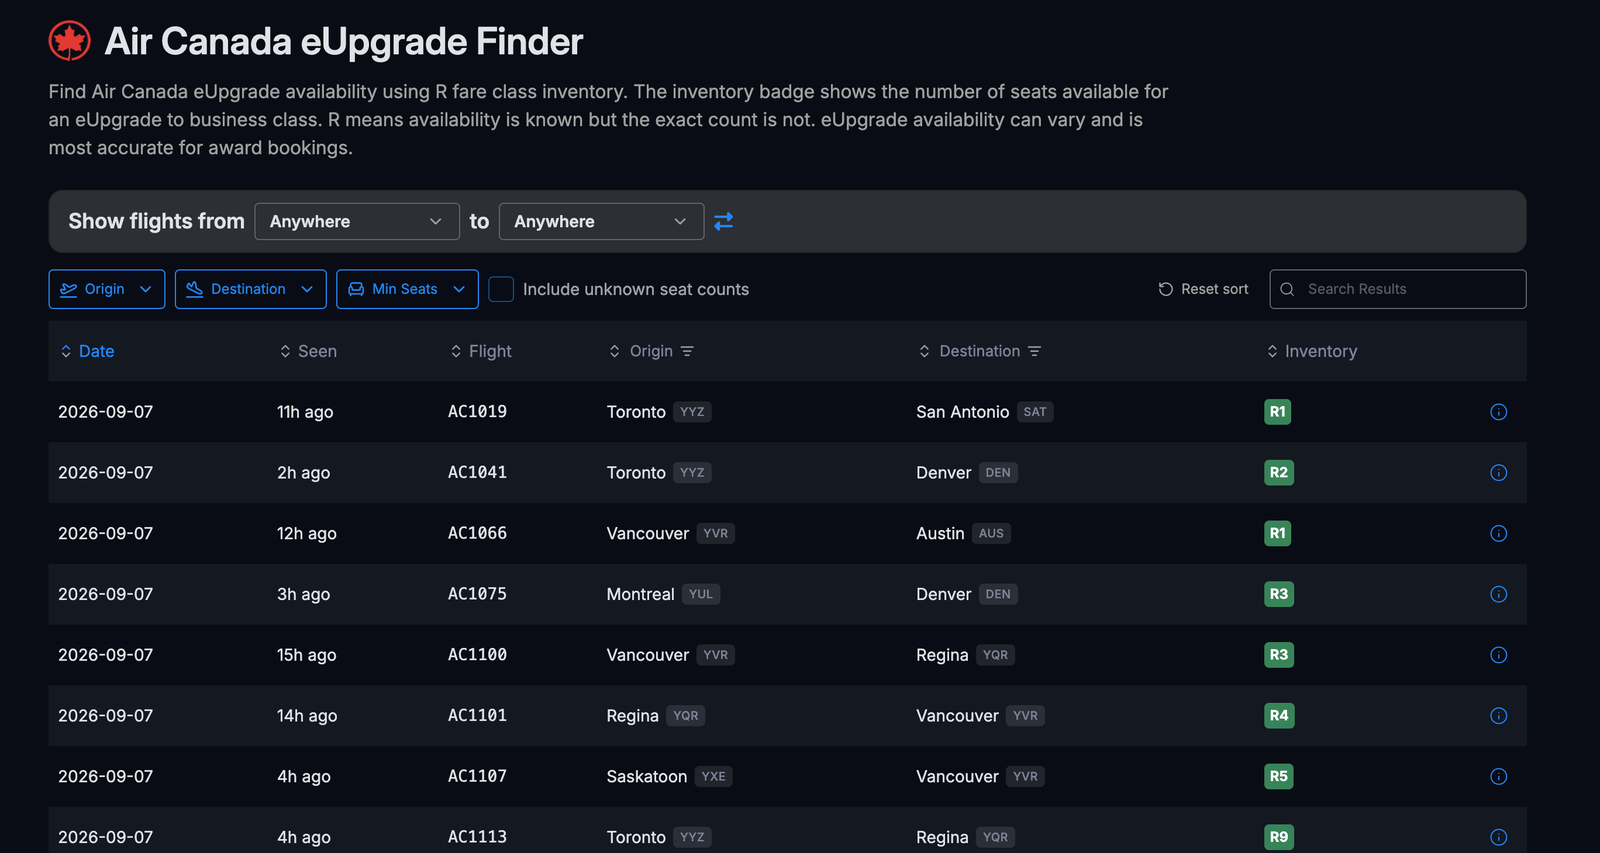This screenshot has width=1600, height=853.
Task: Click the Origin column filter icon
Action: [687, 351]
